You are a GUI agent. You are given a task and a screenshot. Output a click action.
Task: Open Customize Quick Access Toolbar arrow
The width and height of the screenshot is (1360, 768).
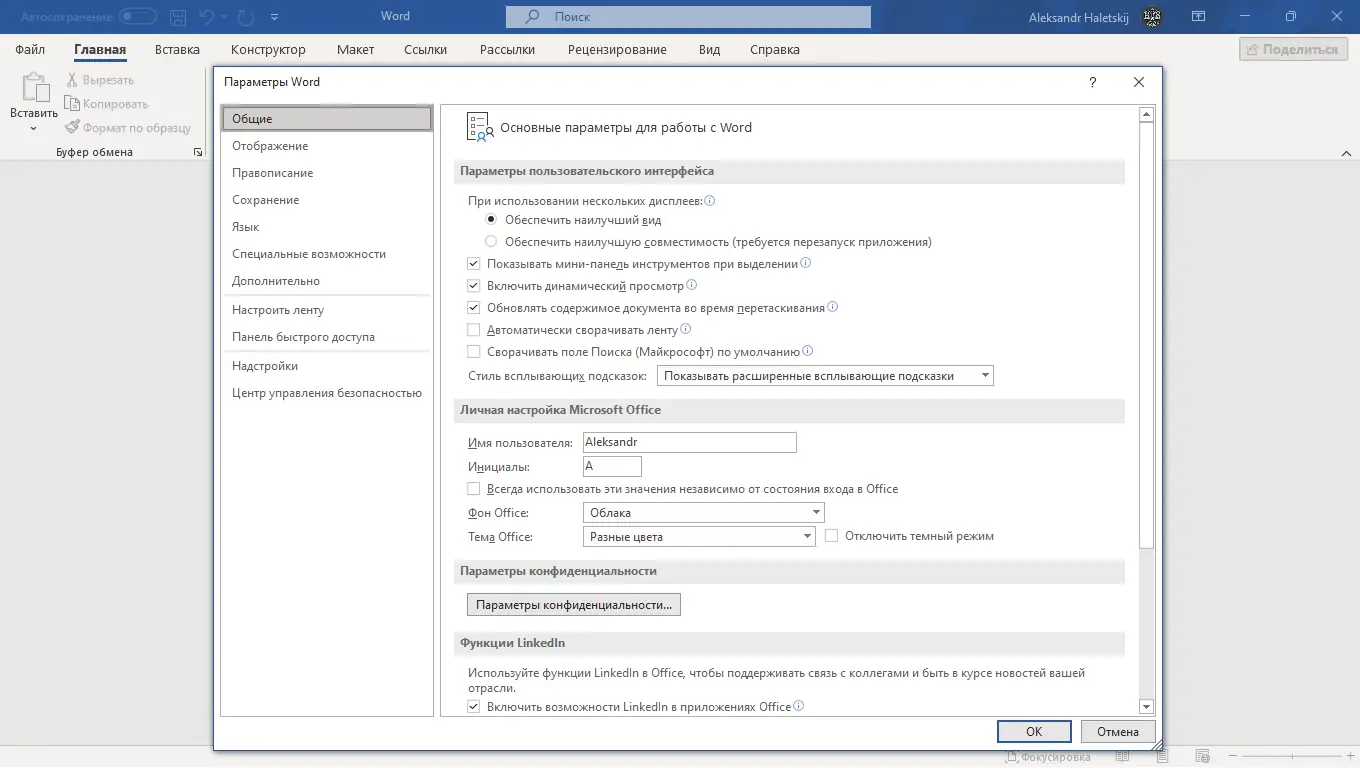tap(275, 17)
